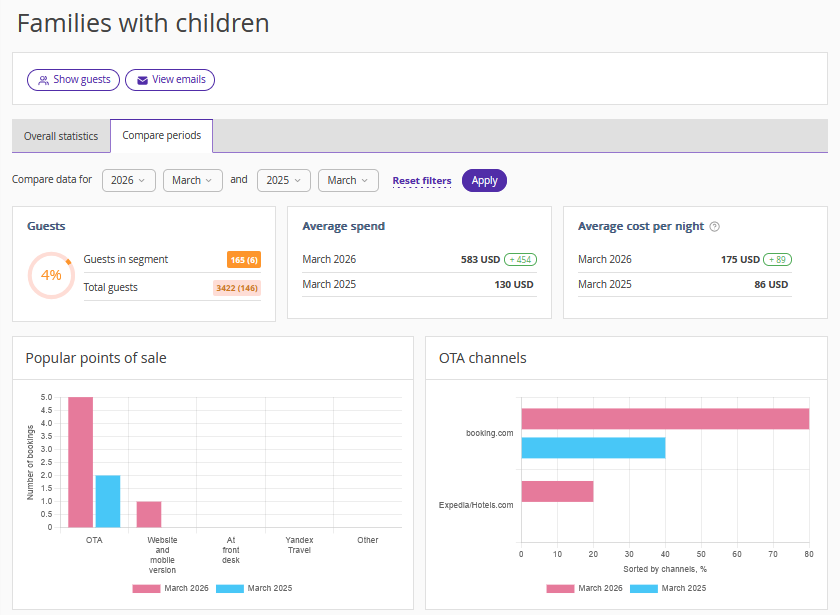Click the orange 165 (6) guests badge
840x615 pixels.
click(x=244, y=260)
